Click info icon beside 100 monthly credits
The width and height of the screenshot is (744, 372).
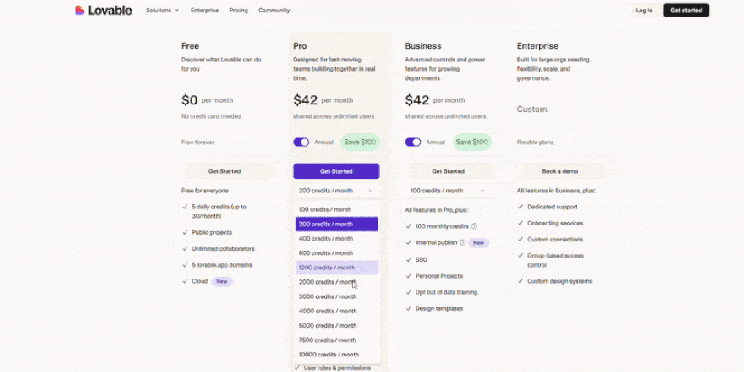[x=474, y=226]
